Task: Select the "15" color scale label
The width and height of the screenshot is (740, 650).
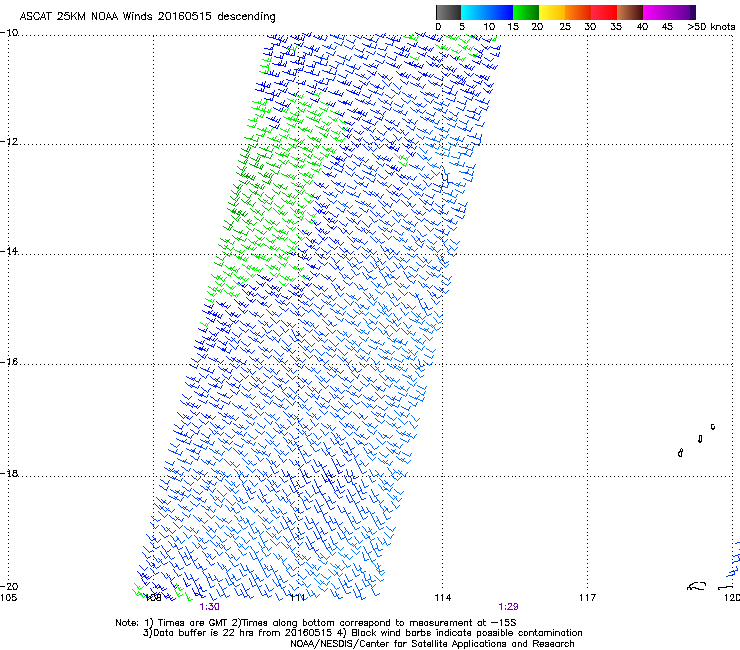Action: click(513, 27)
